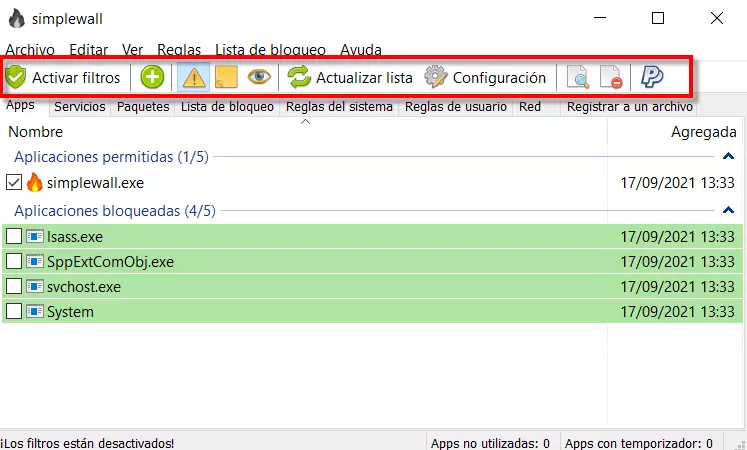Uncheck the simplewall.exe checkbox
The height and width of the screenshot is (450, 747).
coord(14,183)
